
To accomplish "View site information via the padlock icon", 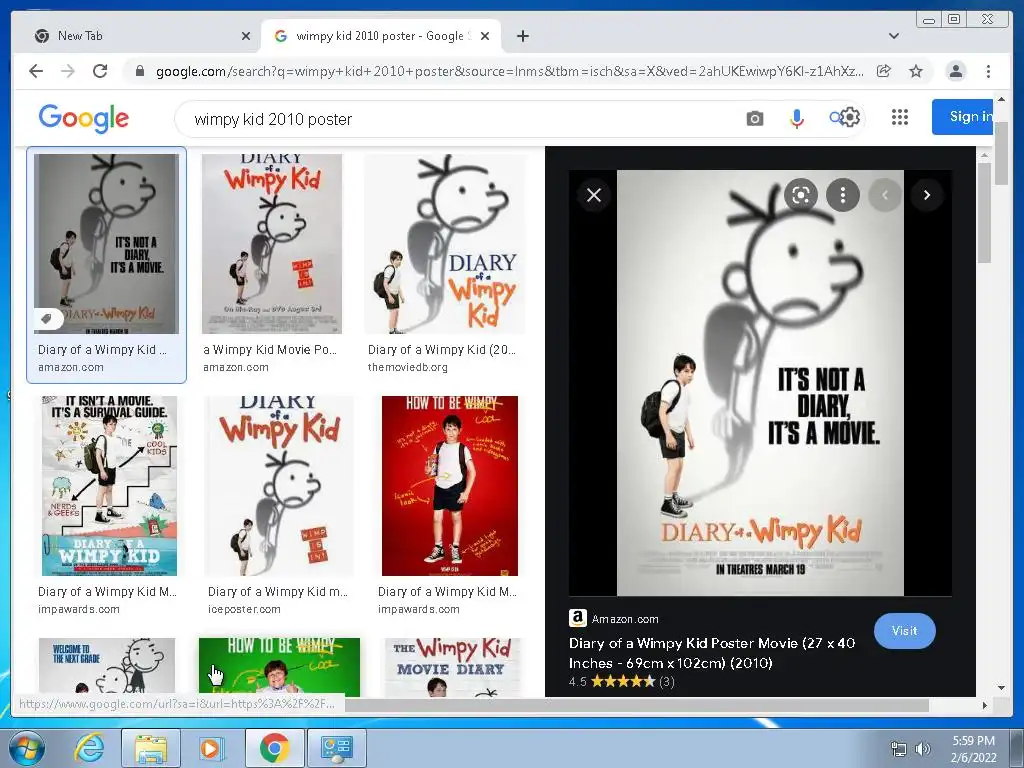I will pos(139,71).
